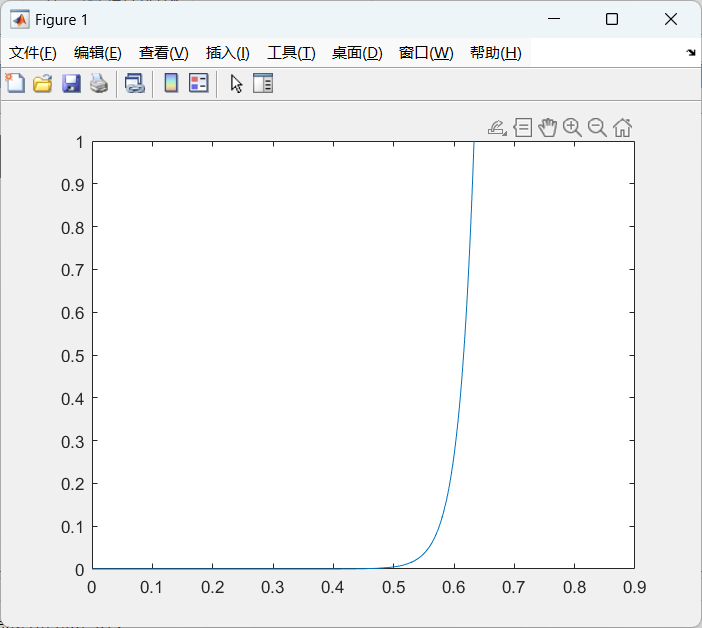Insert a colorbar using the toolbar icon

point(171,83)
